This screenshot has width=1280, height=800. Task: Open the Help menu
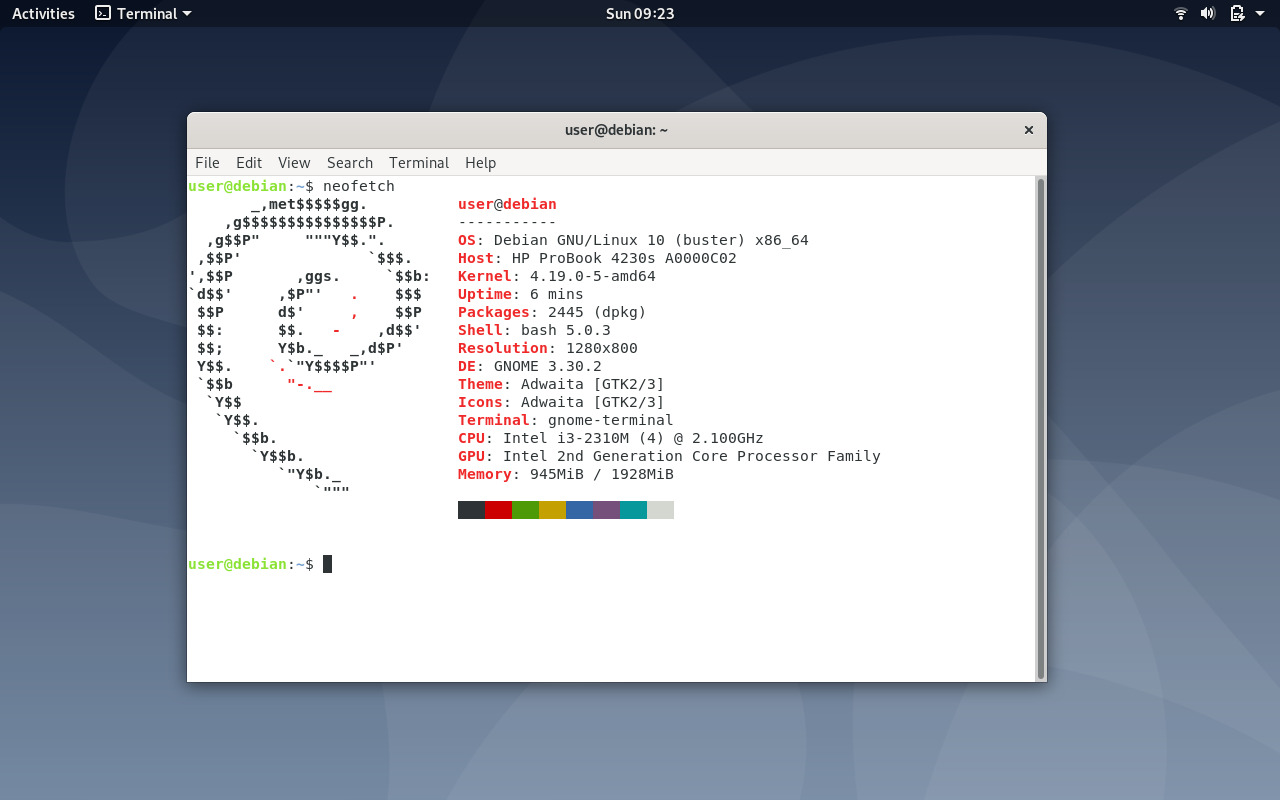(x=481, y=162)
